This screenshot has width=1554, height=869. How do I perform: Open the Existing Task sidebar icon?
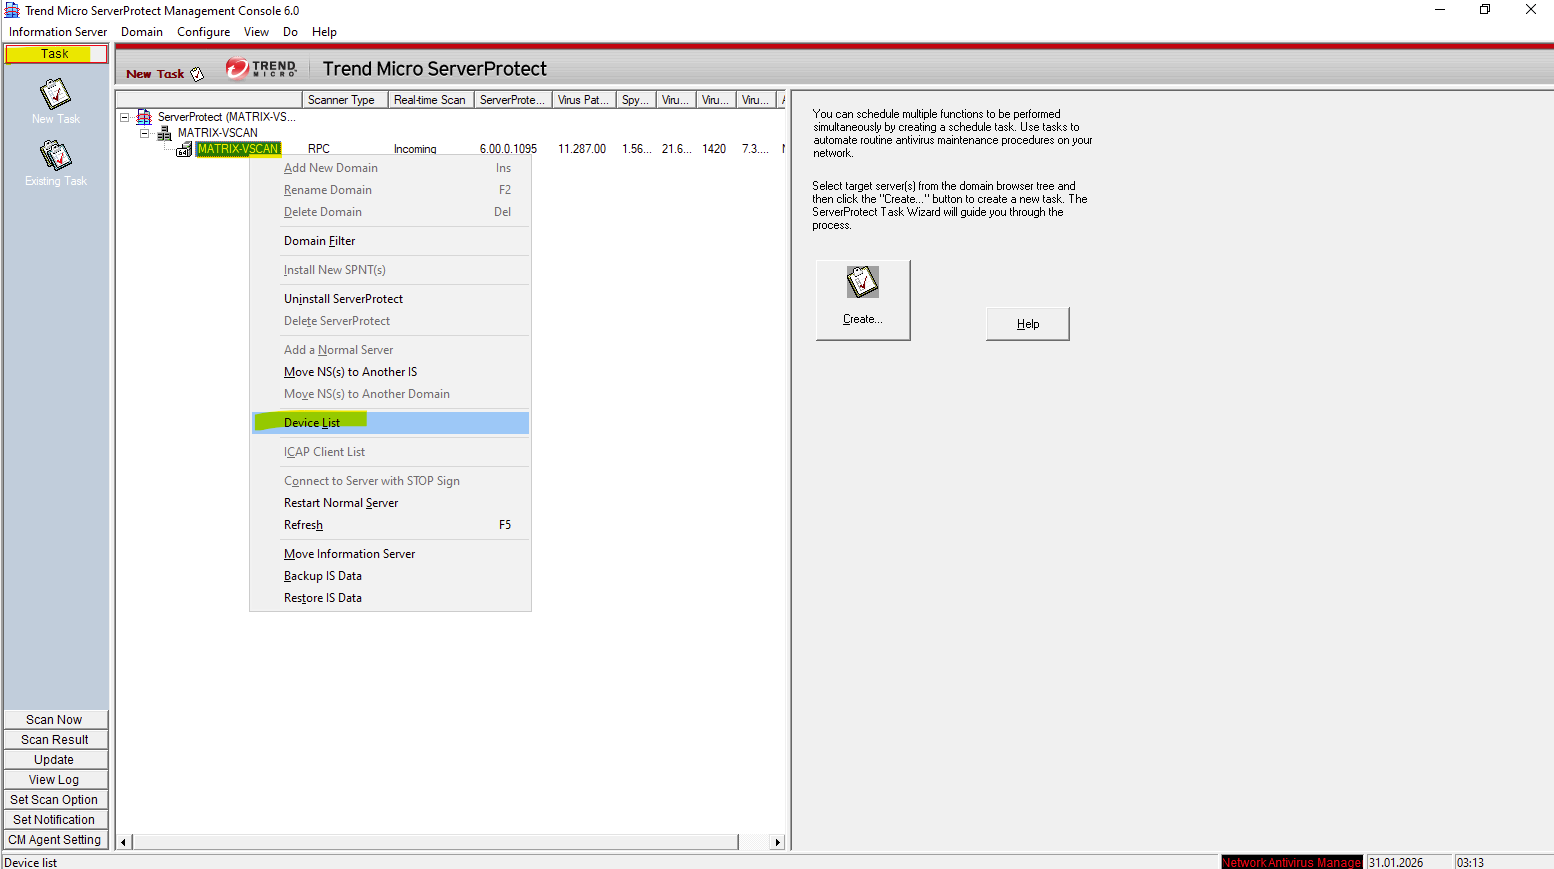[55, 157]
